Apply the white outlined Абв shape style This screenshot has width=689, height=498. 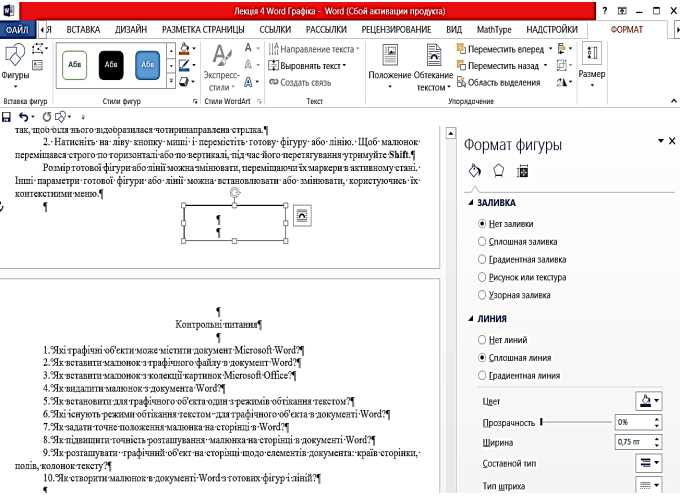click(x=75, y=65)
